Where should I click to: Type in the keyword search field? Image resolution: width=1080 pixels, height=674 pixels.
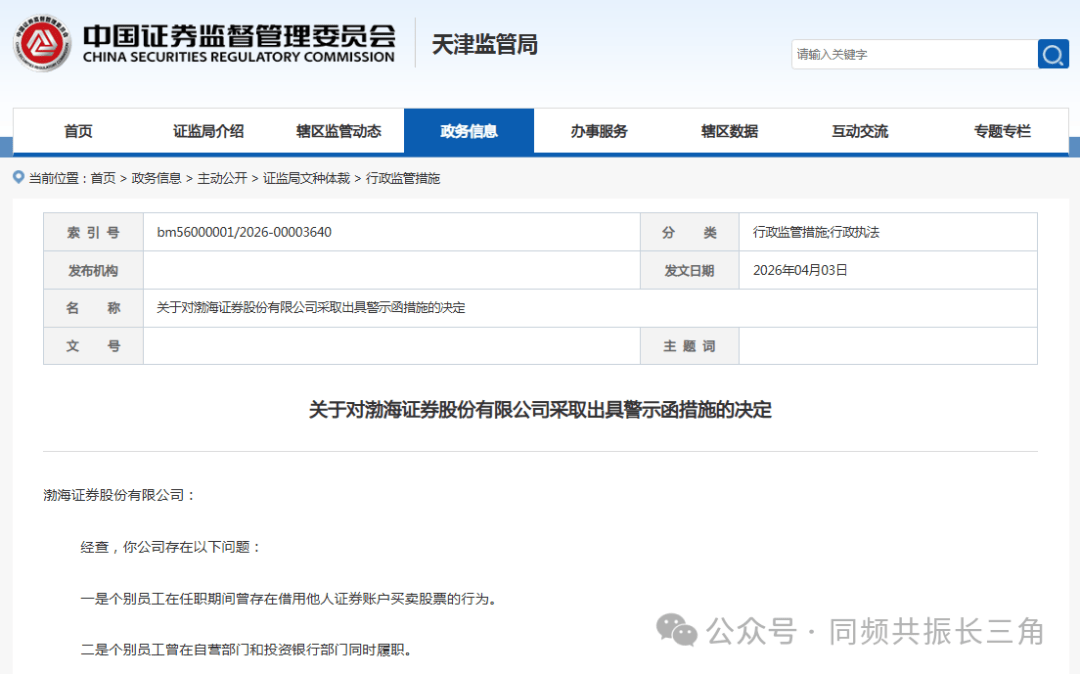[x=913, y=54]
